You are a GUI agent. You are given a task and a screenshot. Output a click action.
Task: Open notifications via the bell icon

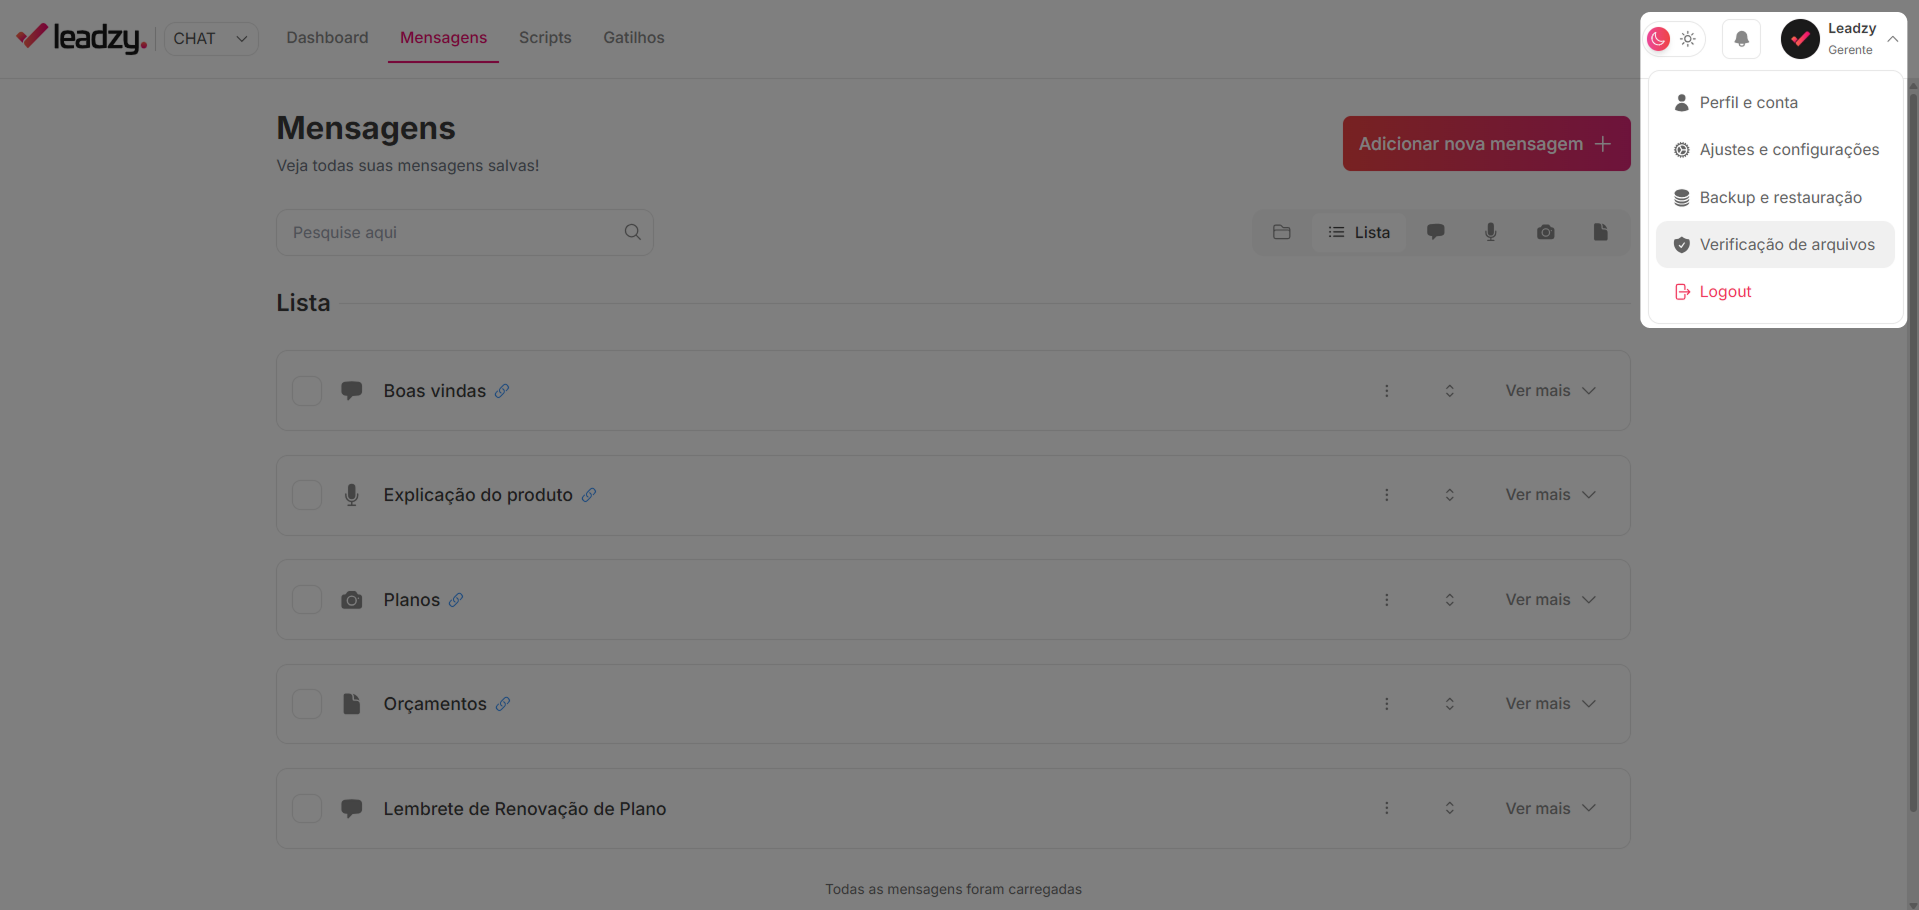[x=1740, y=38]
